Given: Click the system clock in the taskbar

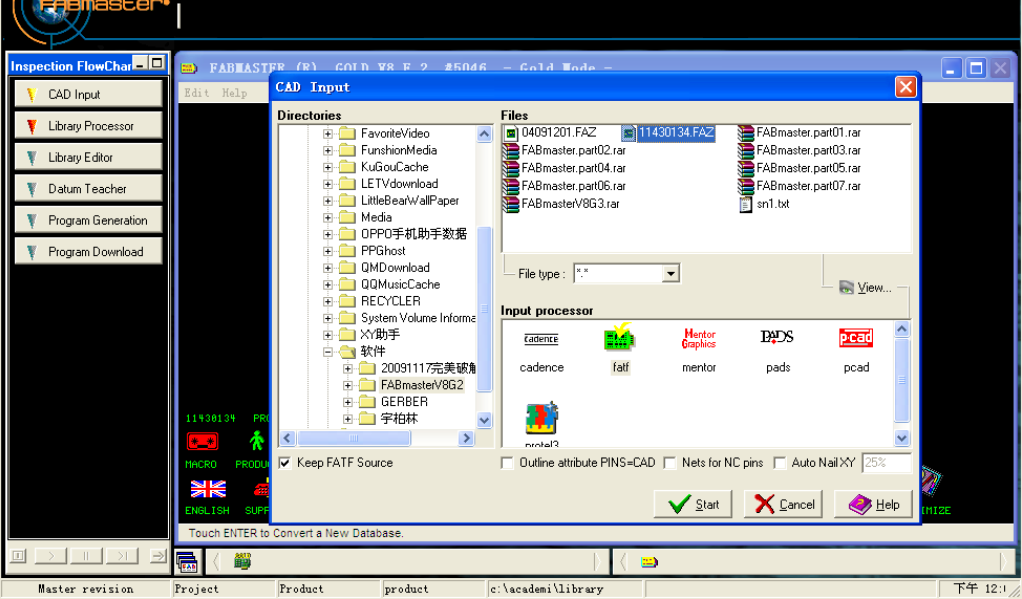Looking at the screenshot, I should click(979, 588).
